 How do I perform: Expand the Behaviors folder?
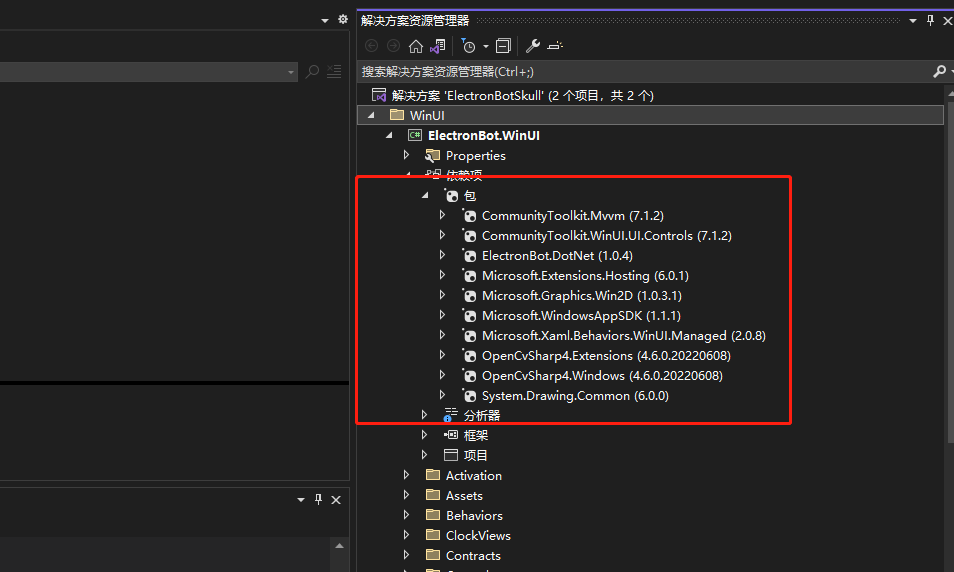coord(406,515)
